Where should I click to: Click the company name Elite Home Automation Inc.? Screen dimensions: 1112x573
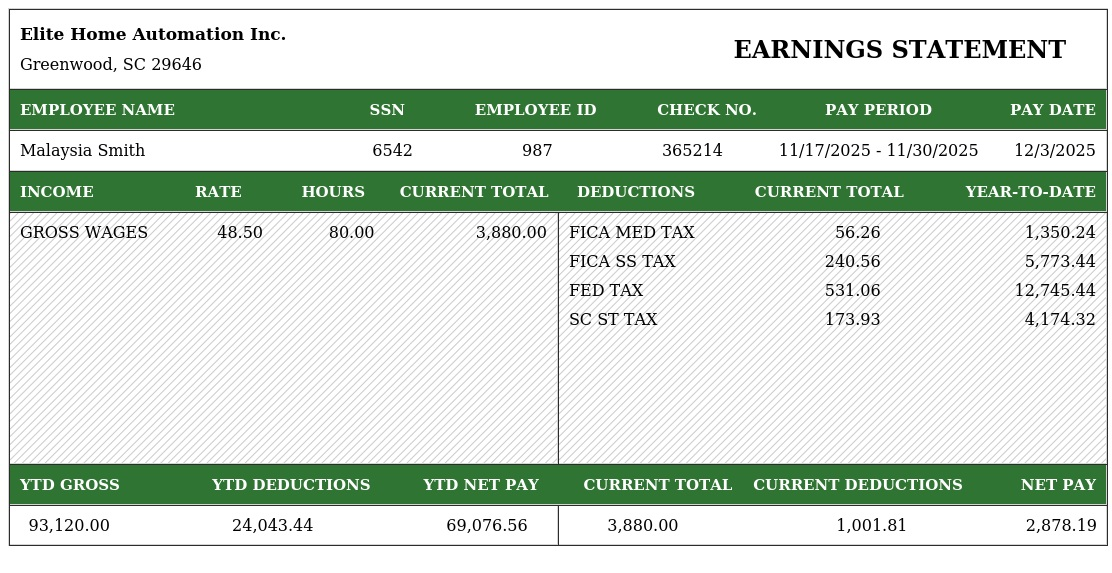tap(152, 34)
